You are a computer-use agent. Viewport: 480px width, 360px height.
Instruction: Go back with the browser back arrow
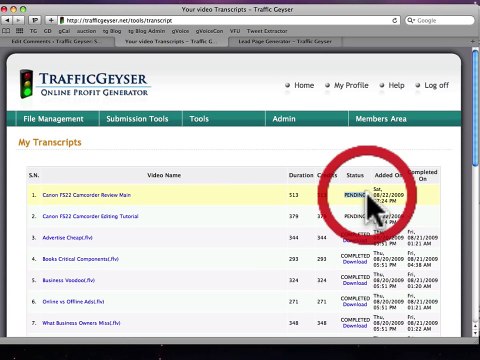pos(7,20)
